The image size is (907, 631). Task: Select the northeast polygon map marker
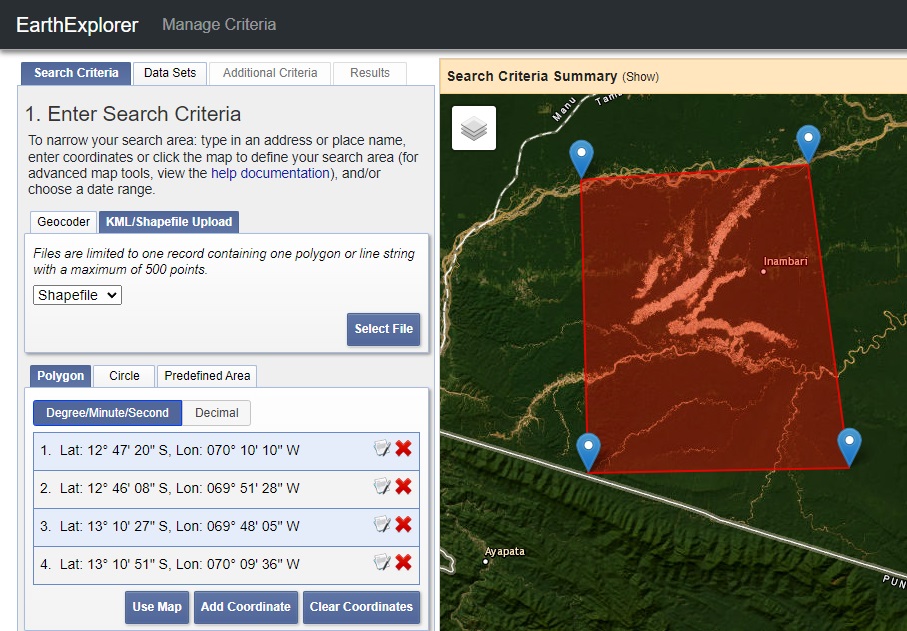pos(808,143)
